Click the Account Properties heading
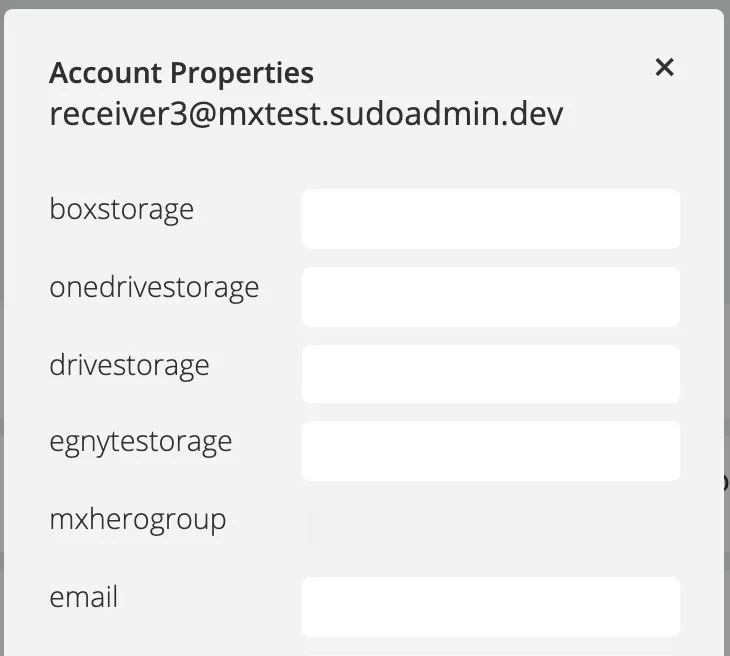This screenshot has height=656, width=730. tap(181, 73)
